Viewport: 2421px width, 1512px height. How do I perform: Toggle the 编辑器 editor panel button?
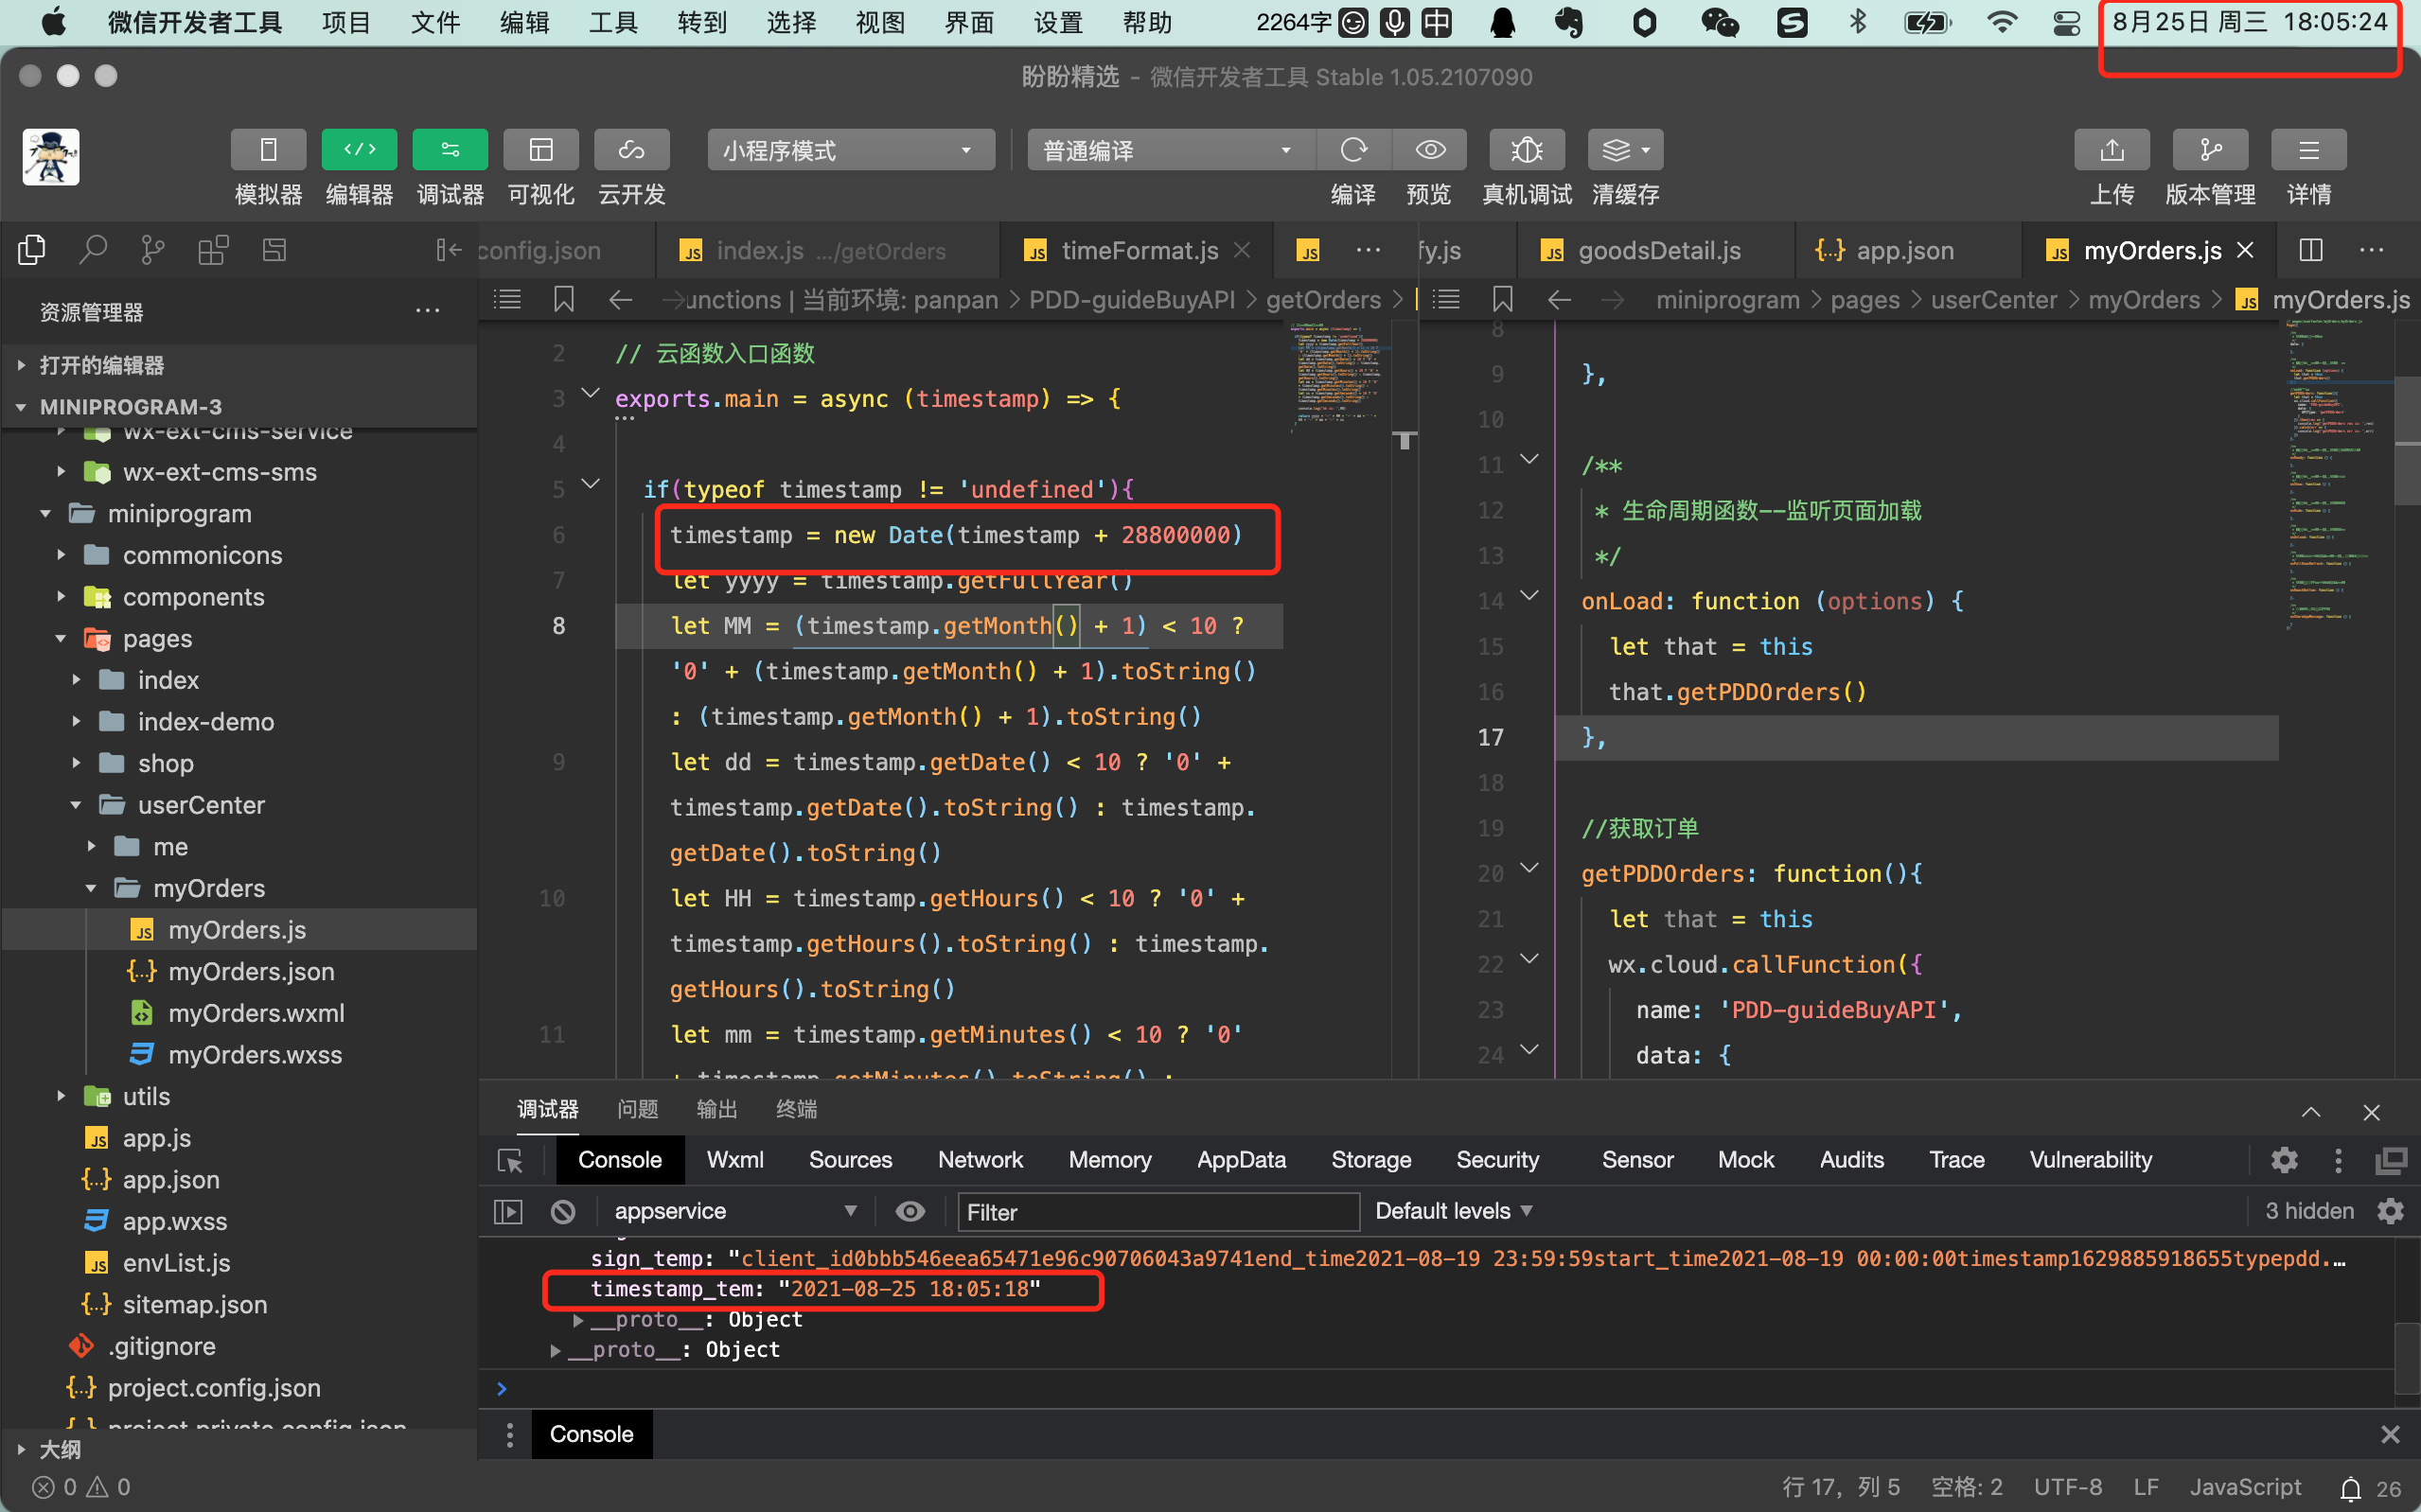click(359, 150)
